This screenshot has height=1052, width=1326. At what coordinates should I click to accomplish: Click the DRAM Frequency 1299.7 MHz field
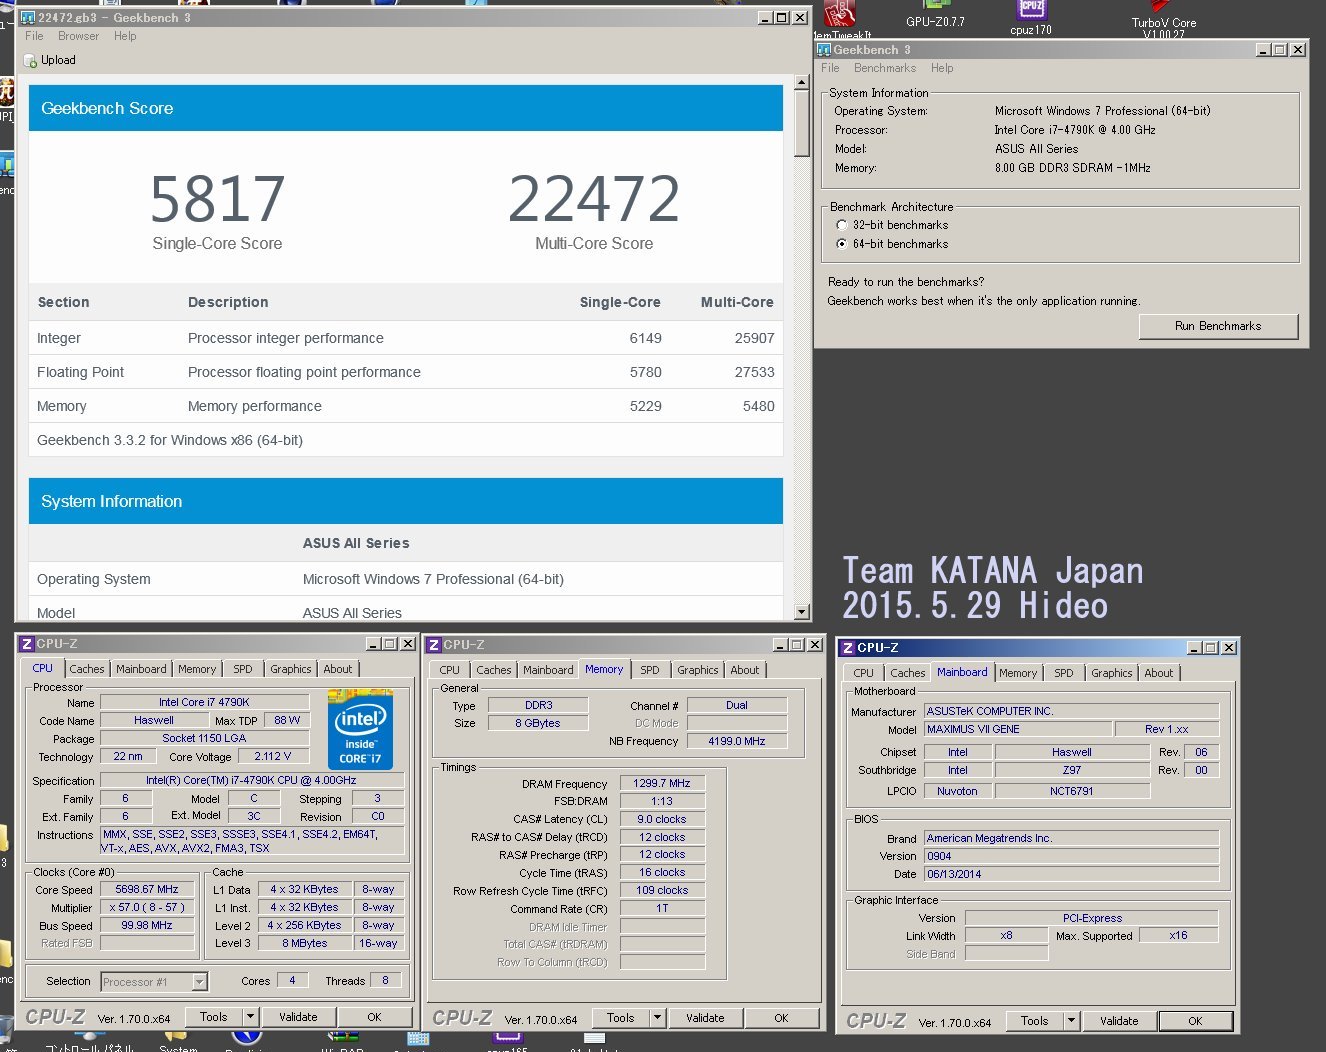(x=662, y=784)
